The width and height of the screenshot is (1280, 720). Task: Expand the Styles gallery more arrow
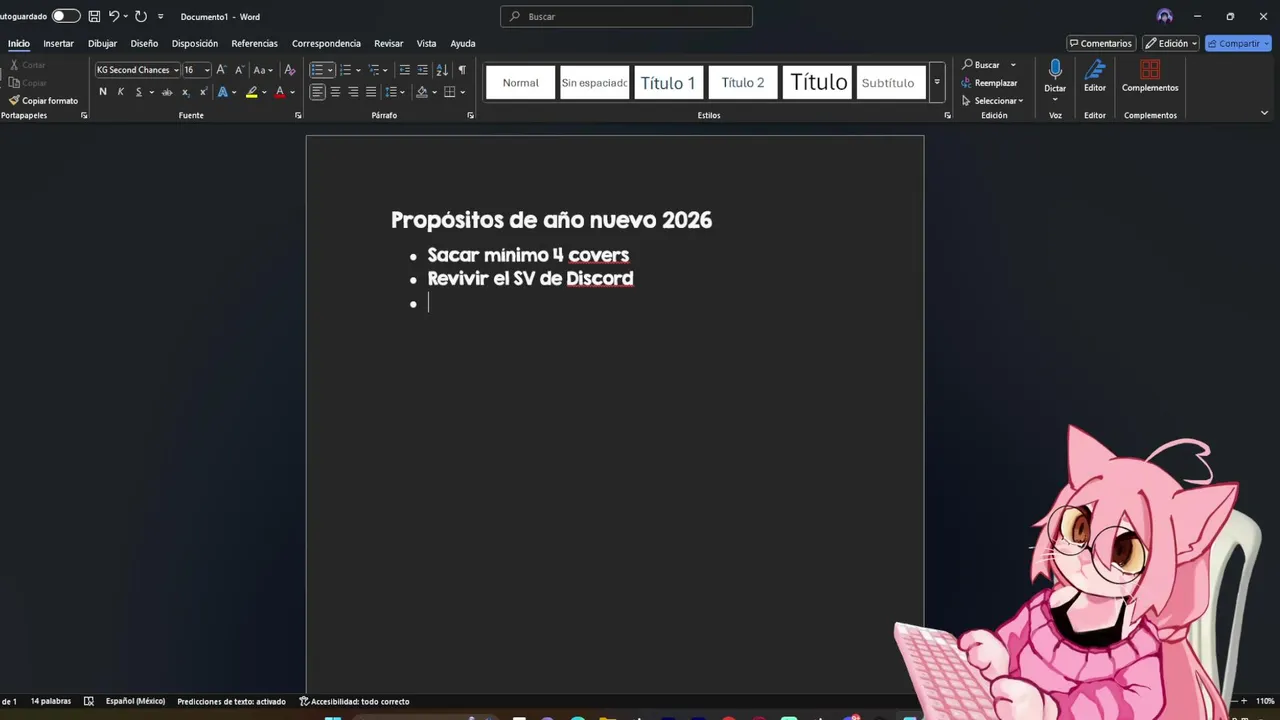pos(937,83)
